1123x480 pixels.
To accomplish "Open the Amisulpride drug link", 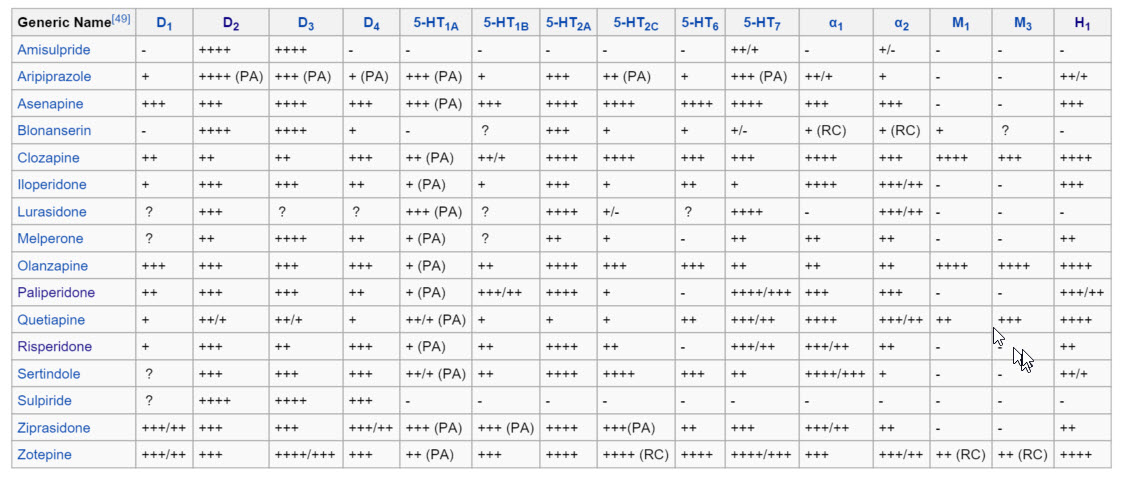I will click(54, 50).
